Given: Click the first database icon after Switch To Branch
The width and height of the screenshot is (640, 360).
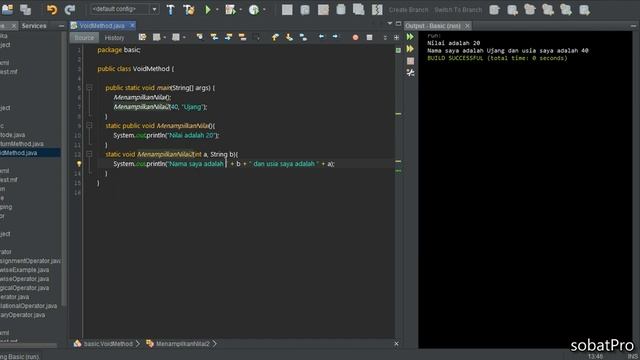Looking at the screenshot, I should click(x=494, y=9).
